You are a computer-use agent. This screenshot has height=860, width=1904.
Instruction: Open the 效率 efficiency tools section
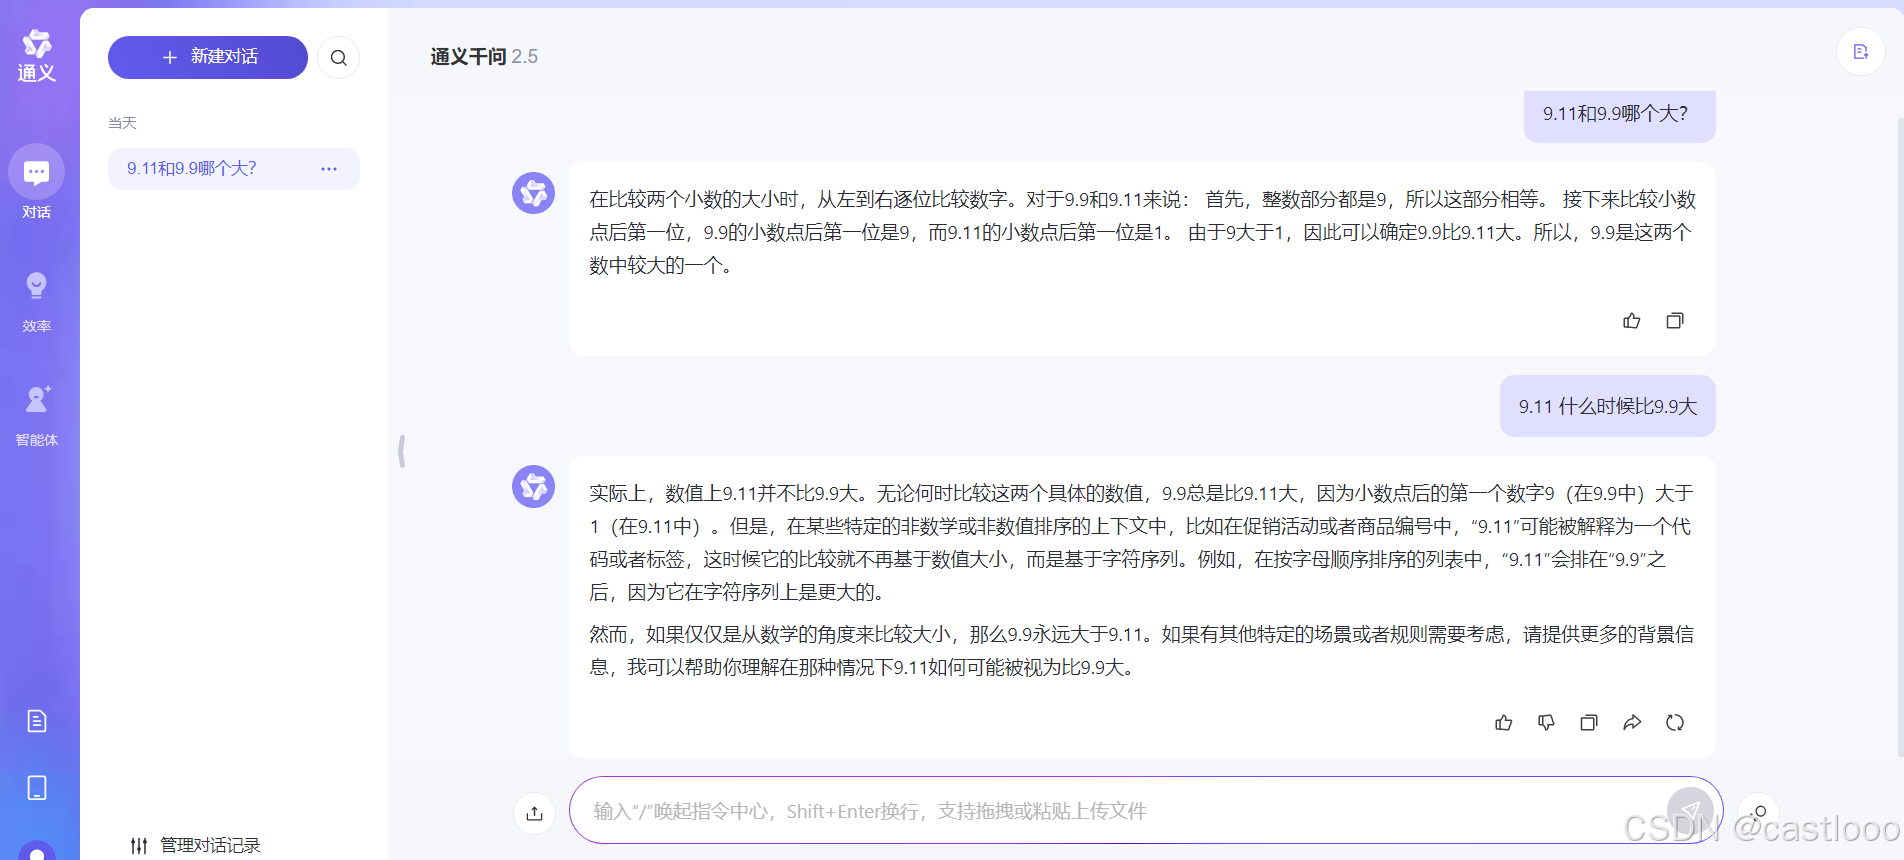pos(37,301)
